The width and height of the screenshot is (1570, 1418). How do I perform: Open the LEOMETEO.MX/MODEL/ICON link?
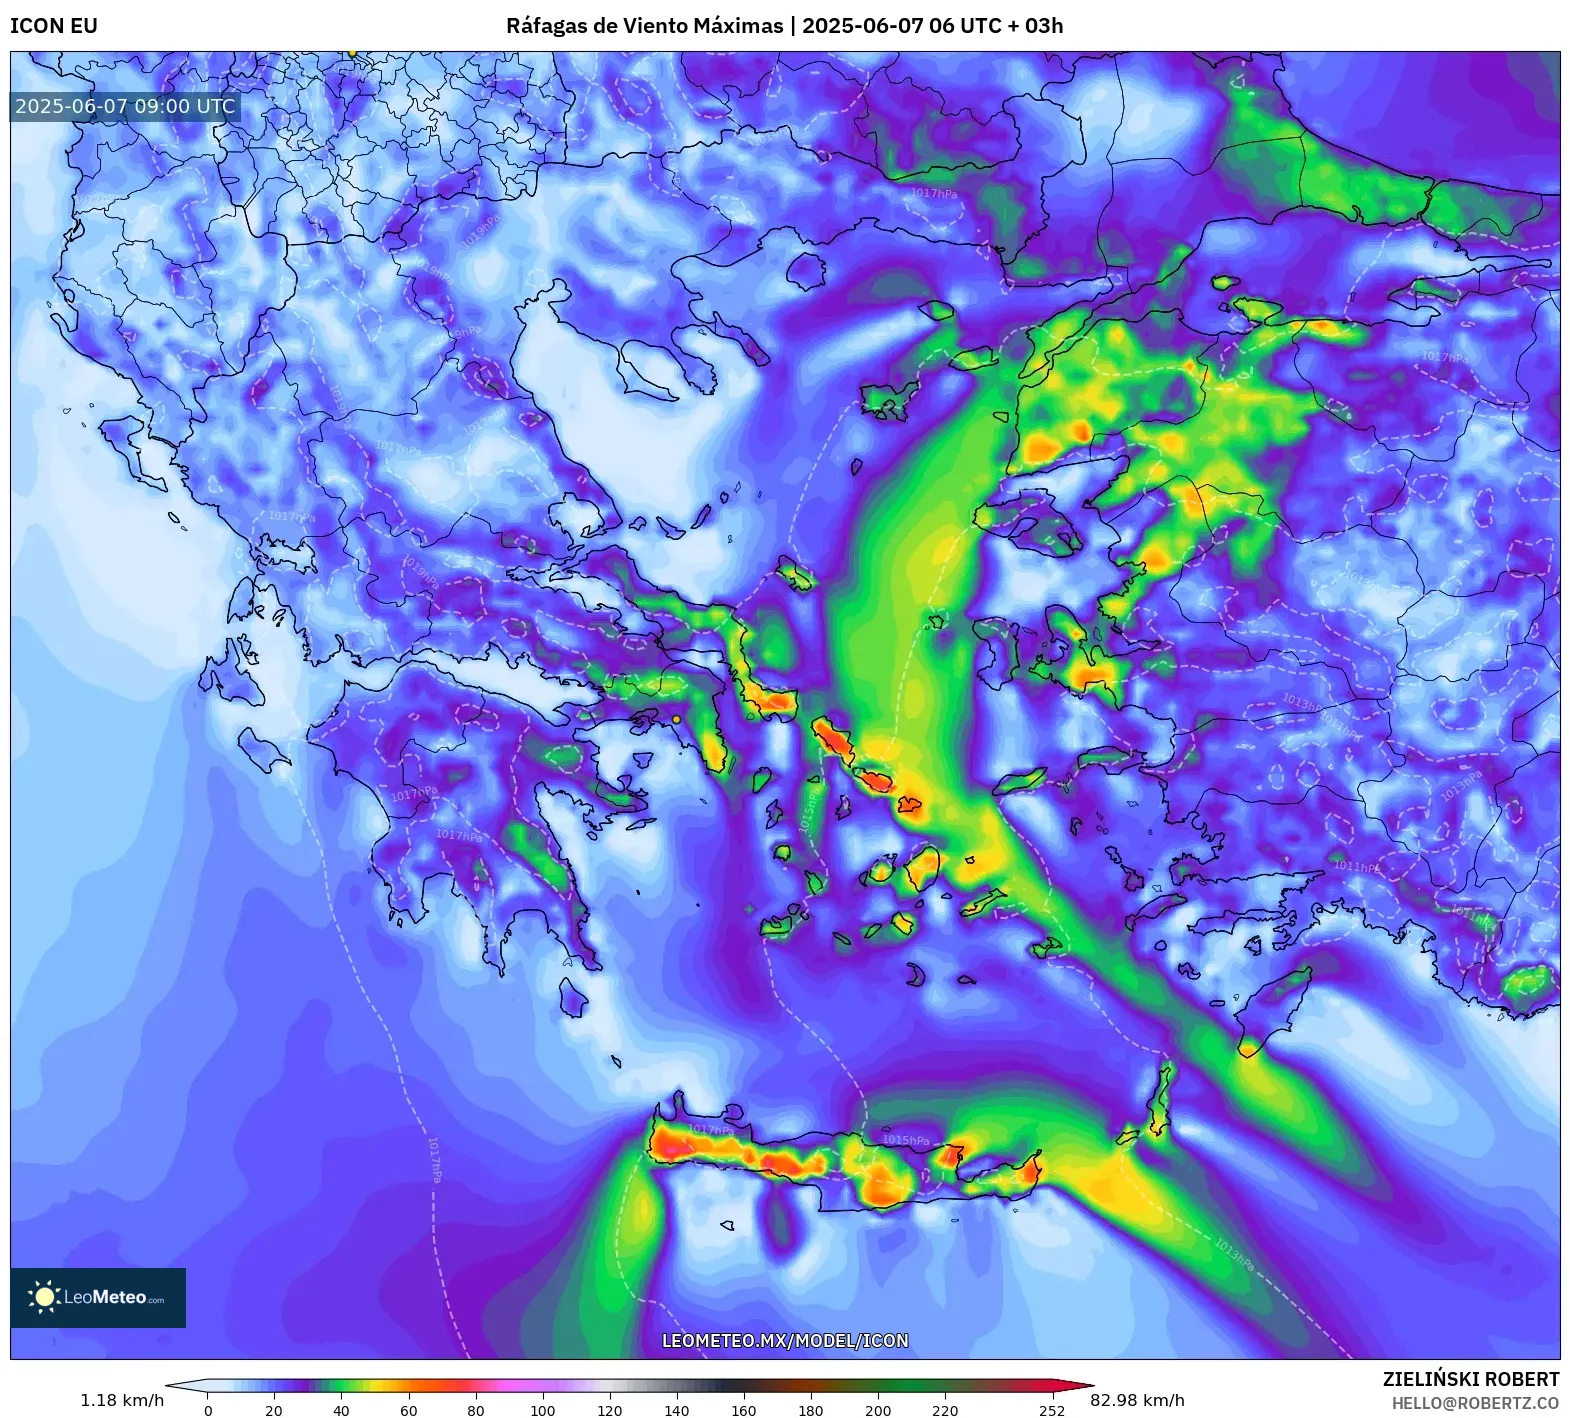click(x=785, y=1340)
